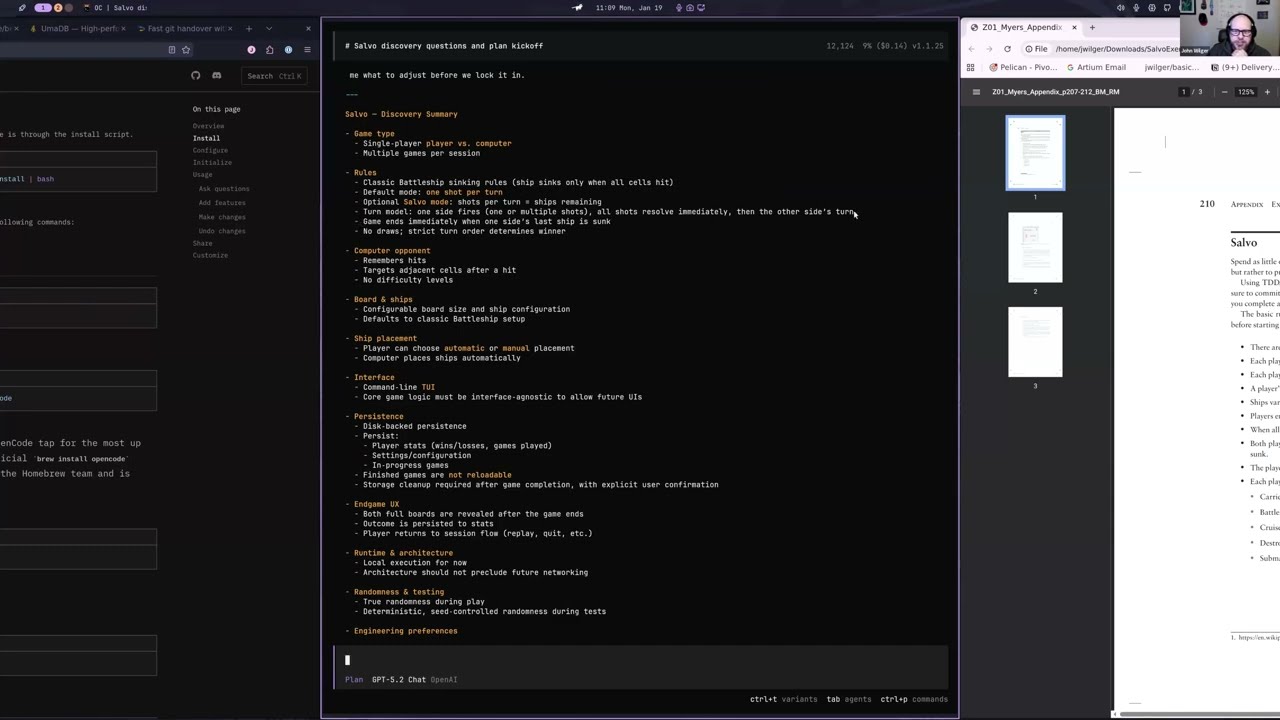Switch to Fast git handover browser tab
Screen dimensions: 1280x720
[185, 28]
